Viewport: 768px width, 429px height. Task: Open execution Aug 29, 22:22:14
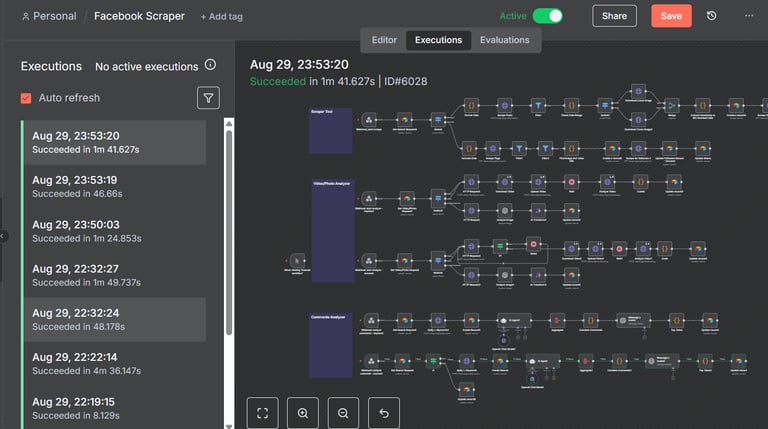tap(115, 364)
